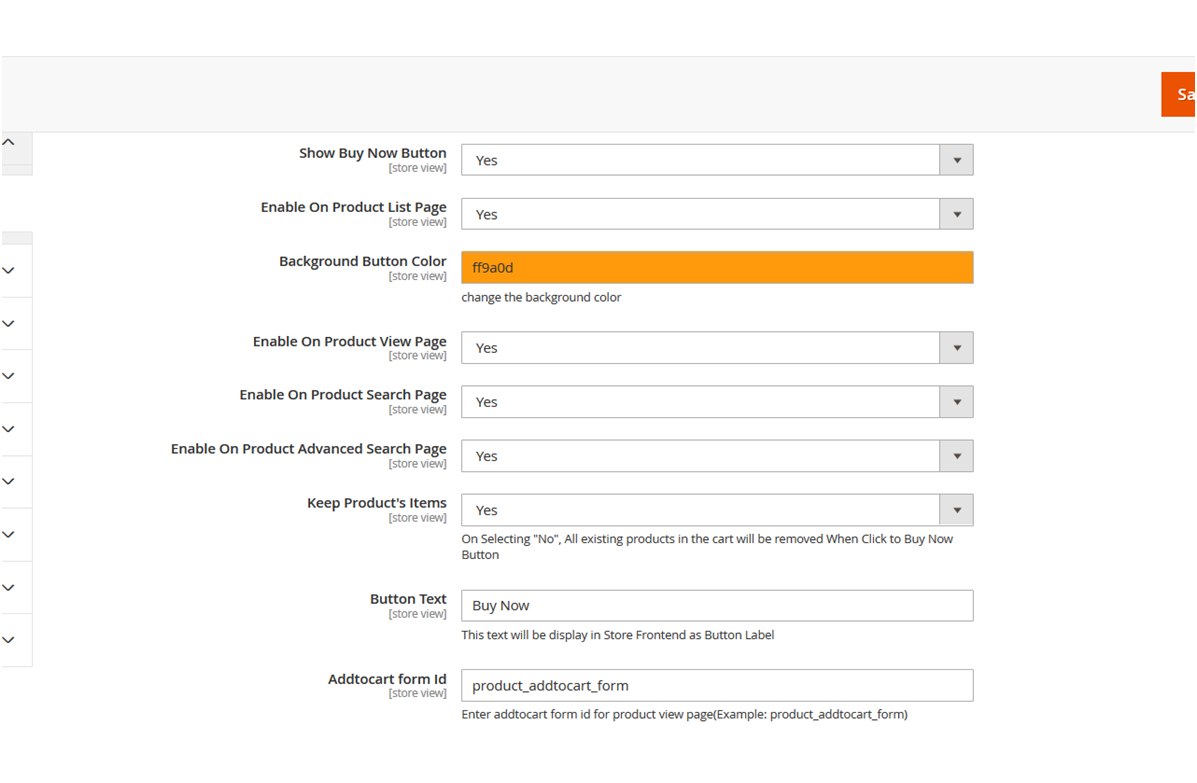Viewport: 1197px width, 783px height.
Task: Select the 'Enable On Product Search Page' label
Action: [343, 395]
